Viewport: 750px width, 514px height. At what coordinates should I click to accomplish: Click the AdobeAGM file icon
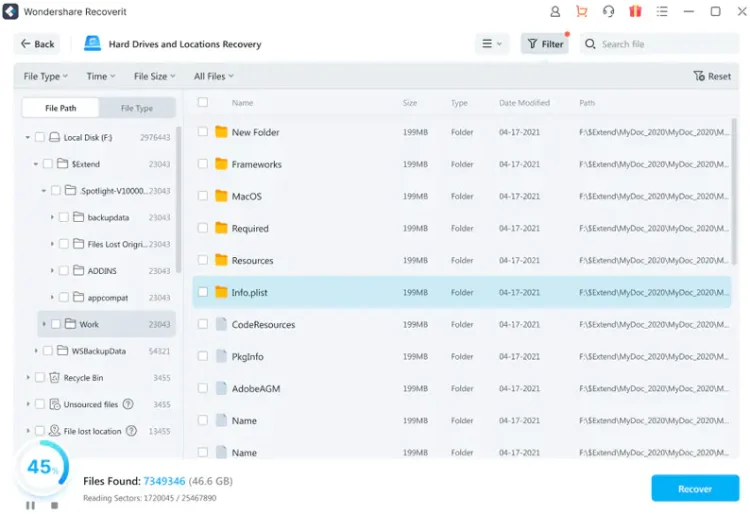[x=221, y=388]
